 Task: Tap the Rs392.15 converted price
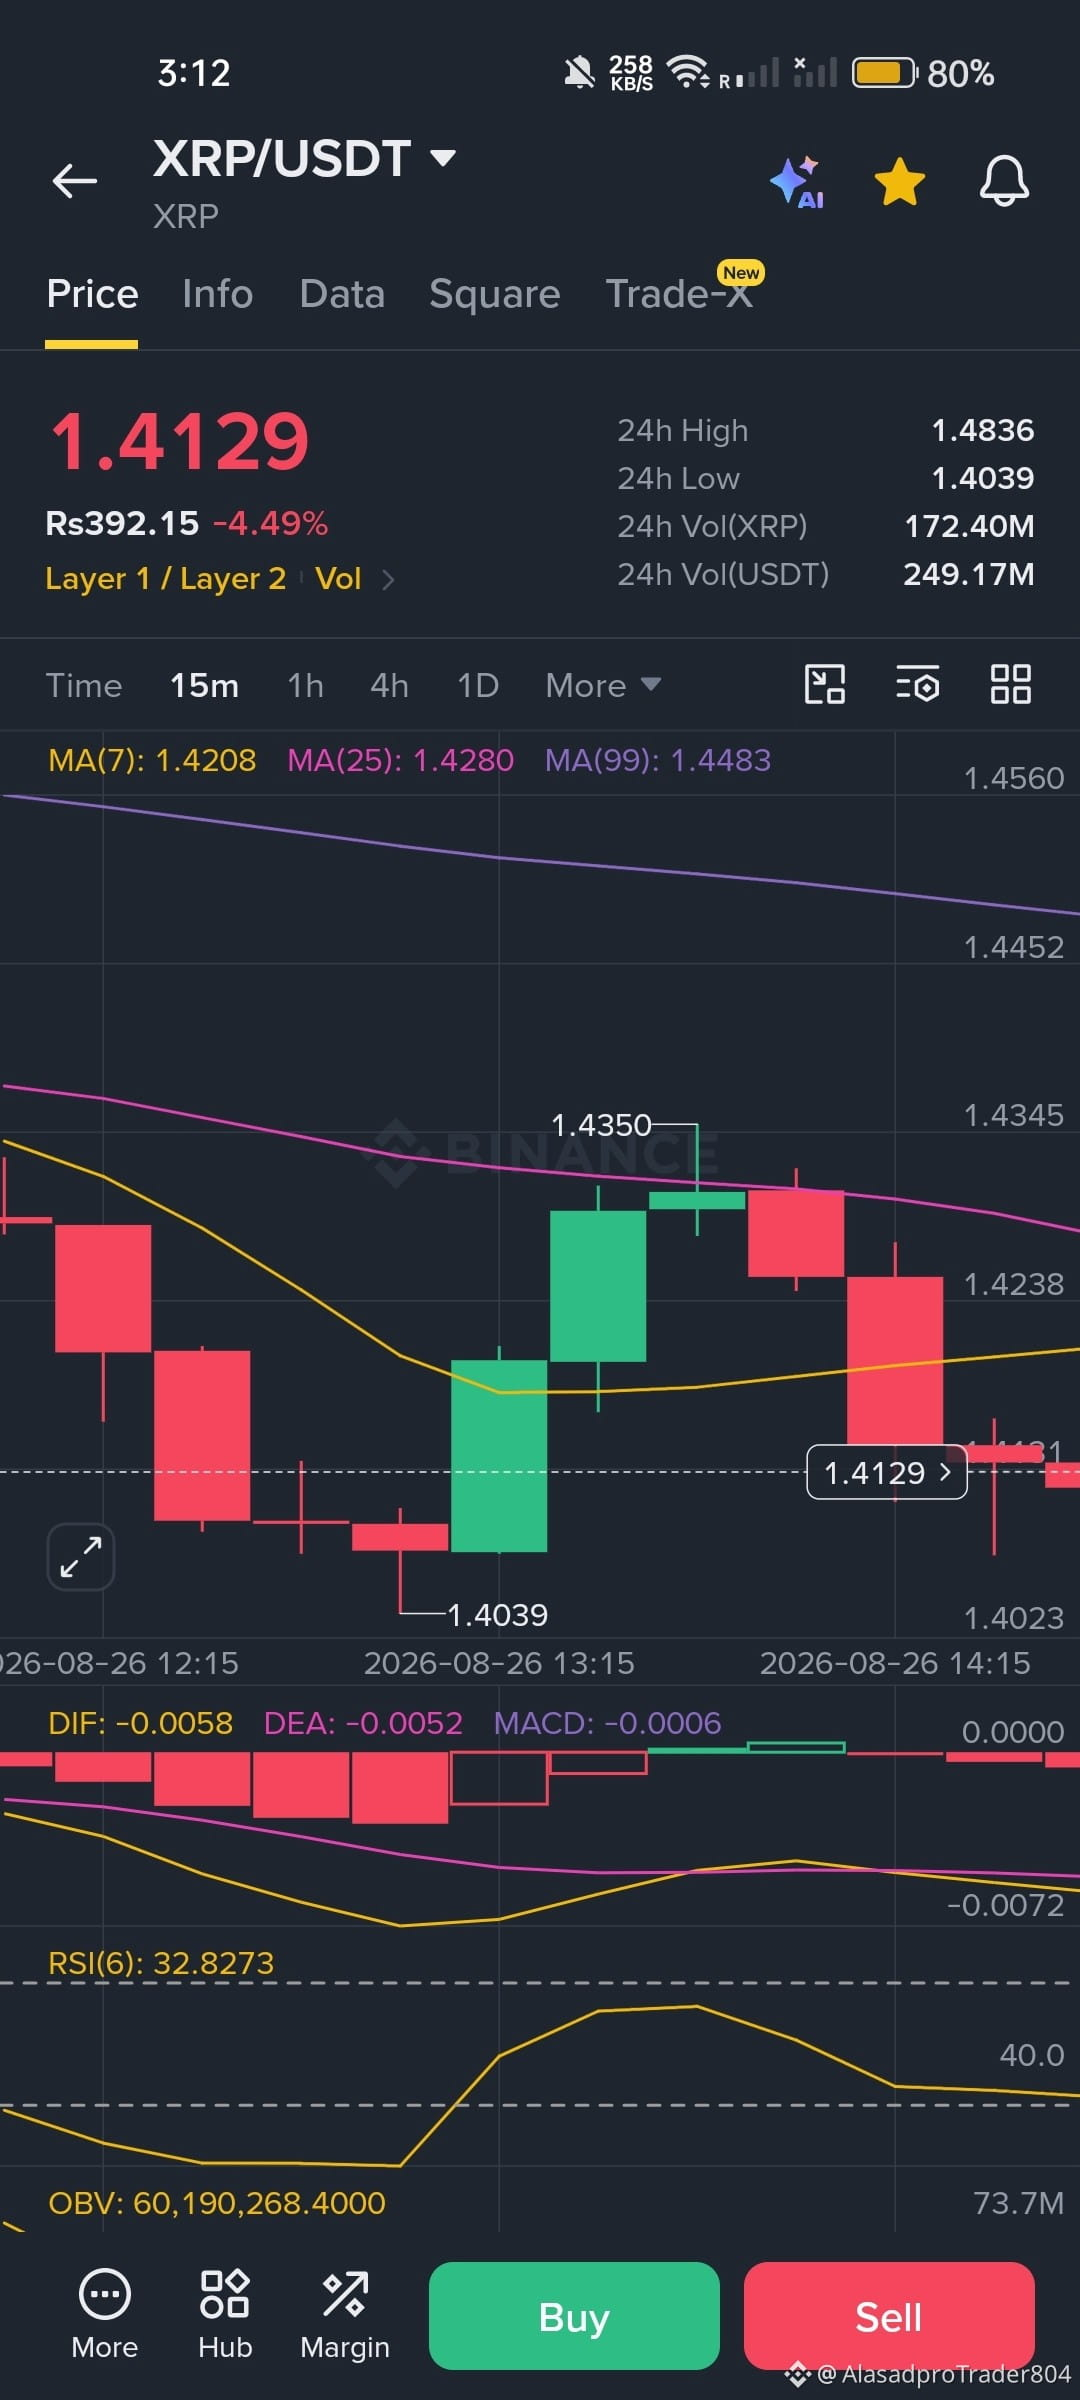(x=123, y=523)
